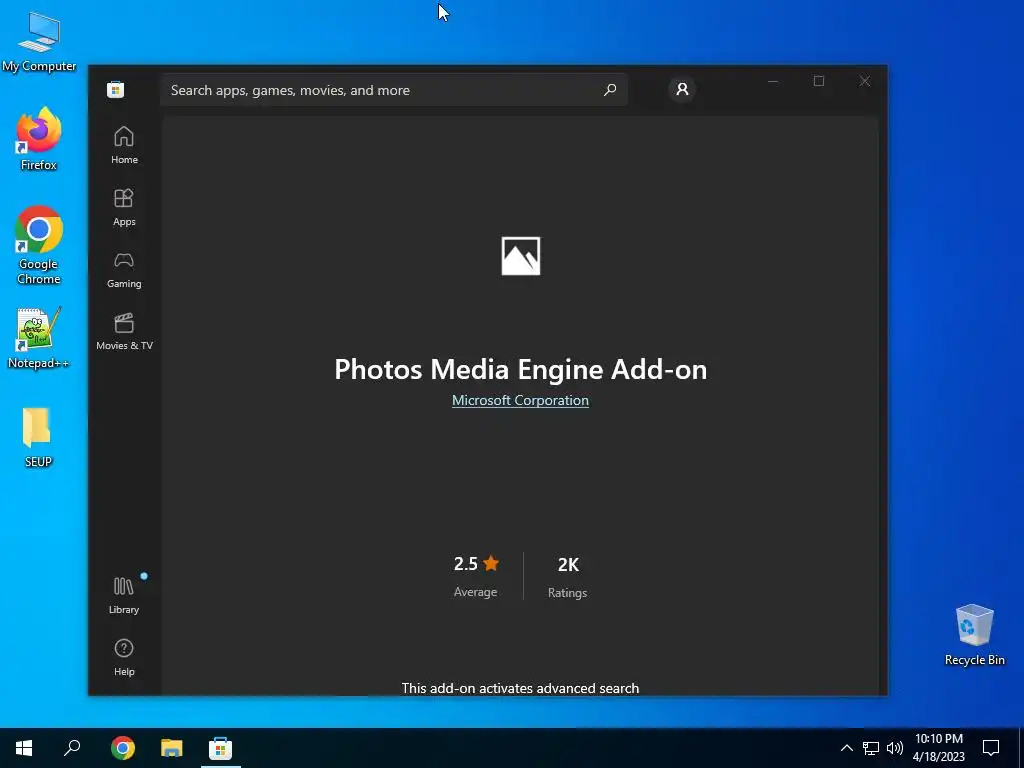1024x768 pixels.
Task: Open taskbar search
Action: point(72,748)
